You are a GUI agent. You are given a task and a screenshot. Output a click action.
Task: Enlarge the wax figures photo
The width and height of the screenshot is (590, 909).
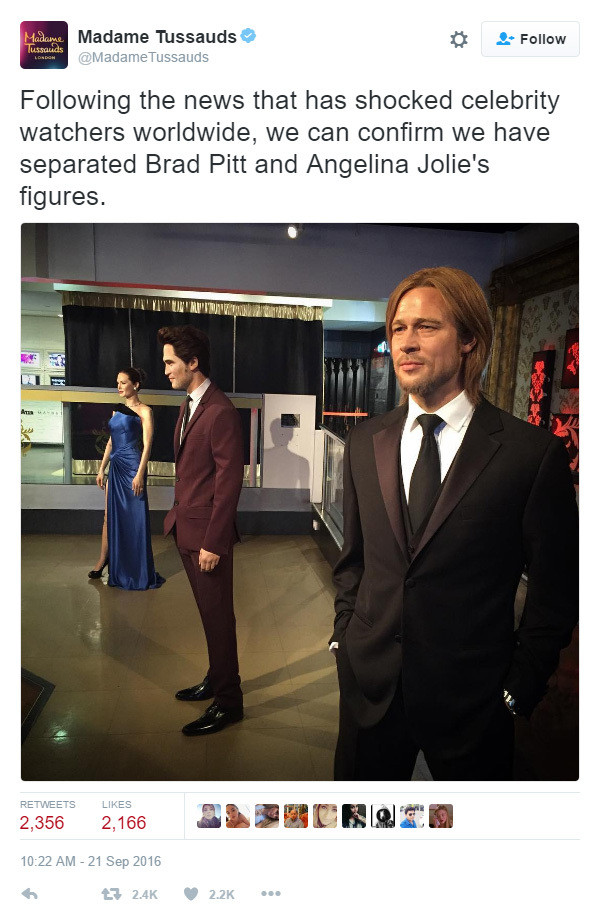tap(300, 501)
